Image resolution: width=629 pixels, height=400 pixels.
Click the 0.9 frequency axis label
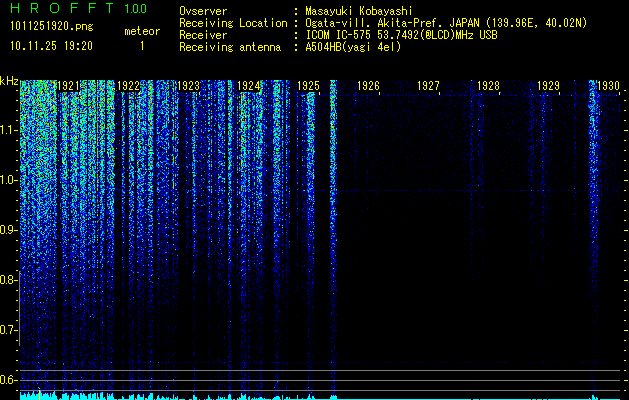click(x=8, y=230)
